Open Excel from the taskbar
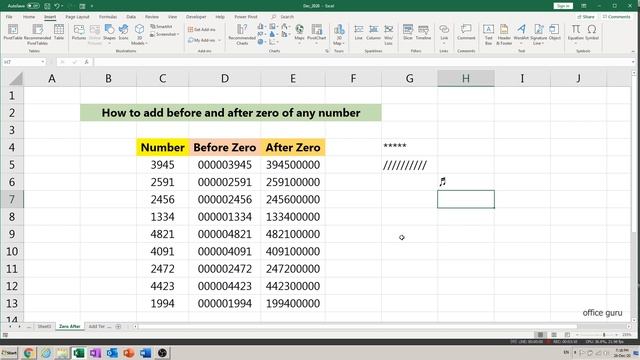The height and width of the screenshot is (360, 640). click(79, 353)
